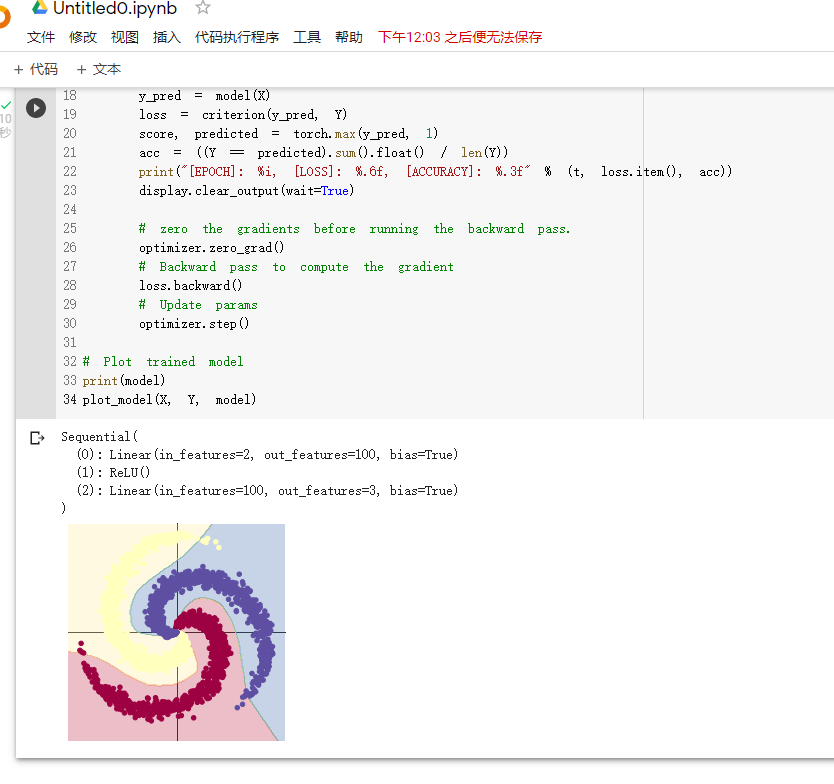Click output line 'Sequential('

tap(99, 437)
